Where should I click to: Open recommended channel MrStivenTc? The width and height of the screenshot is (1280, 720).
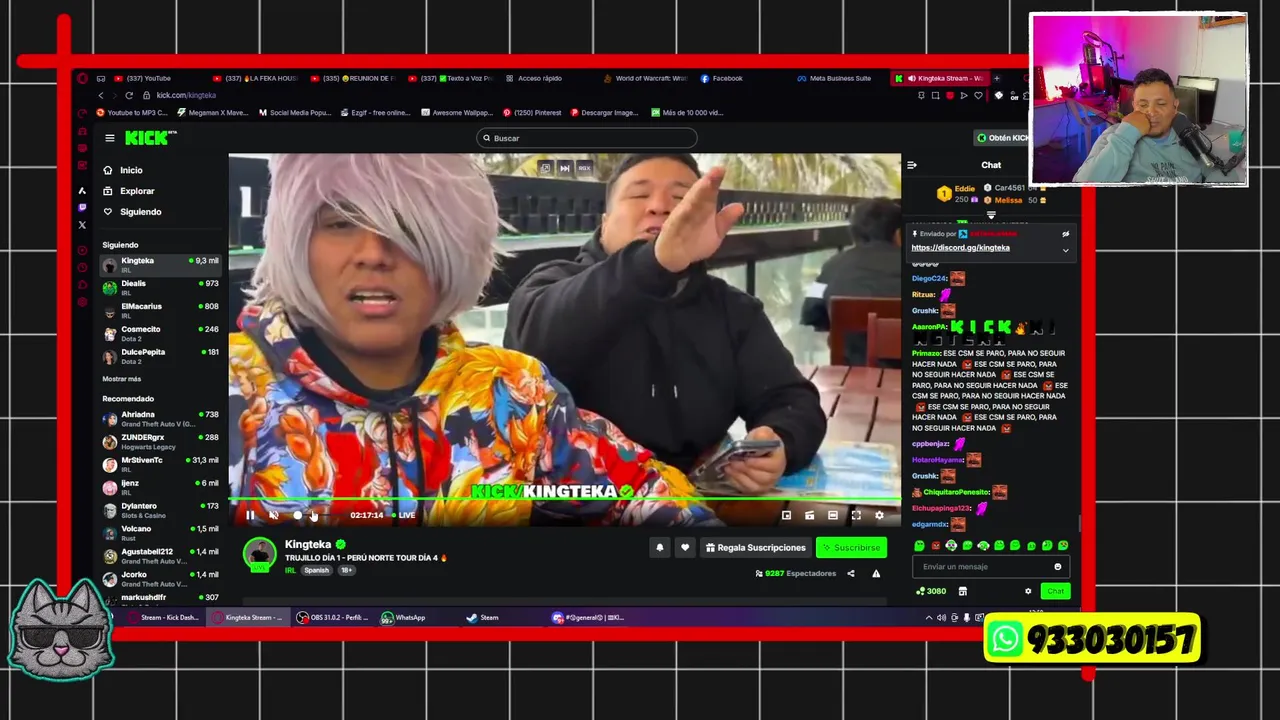tap(160, 464)
